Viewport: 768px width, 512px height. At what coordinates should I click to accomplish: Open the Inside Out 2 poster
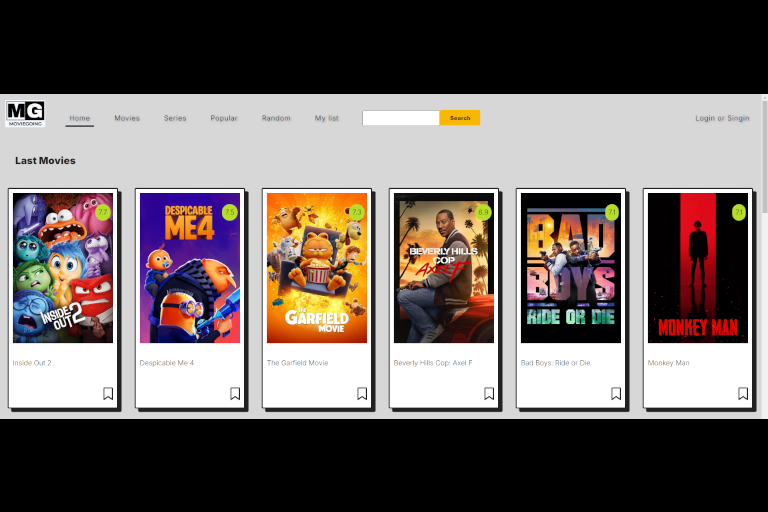[x=63, y=268]
